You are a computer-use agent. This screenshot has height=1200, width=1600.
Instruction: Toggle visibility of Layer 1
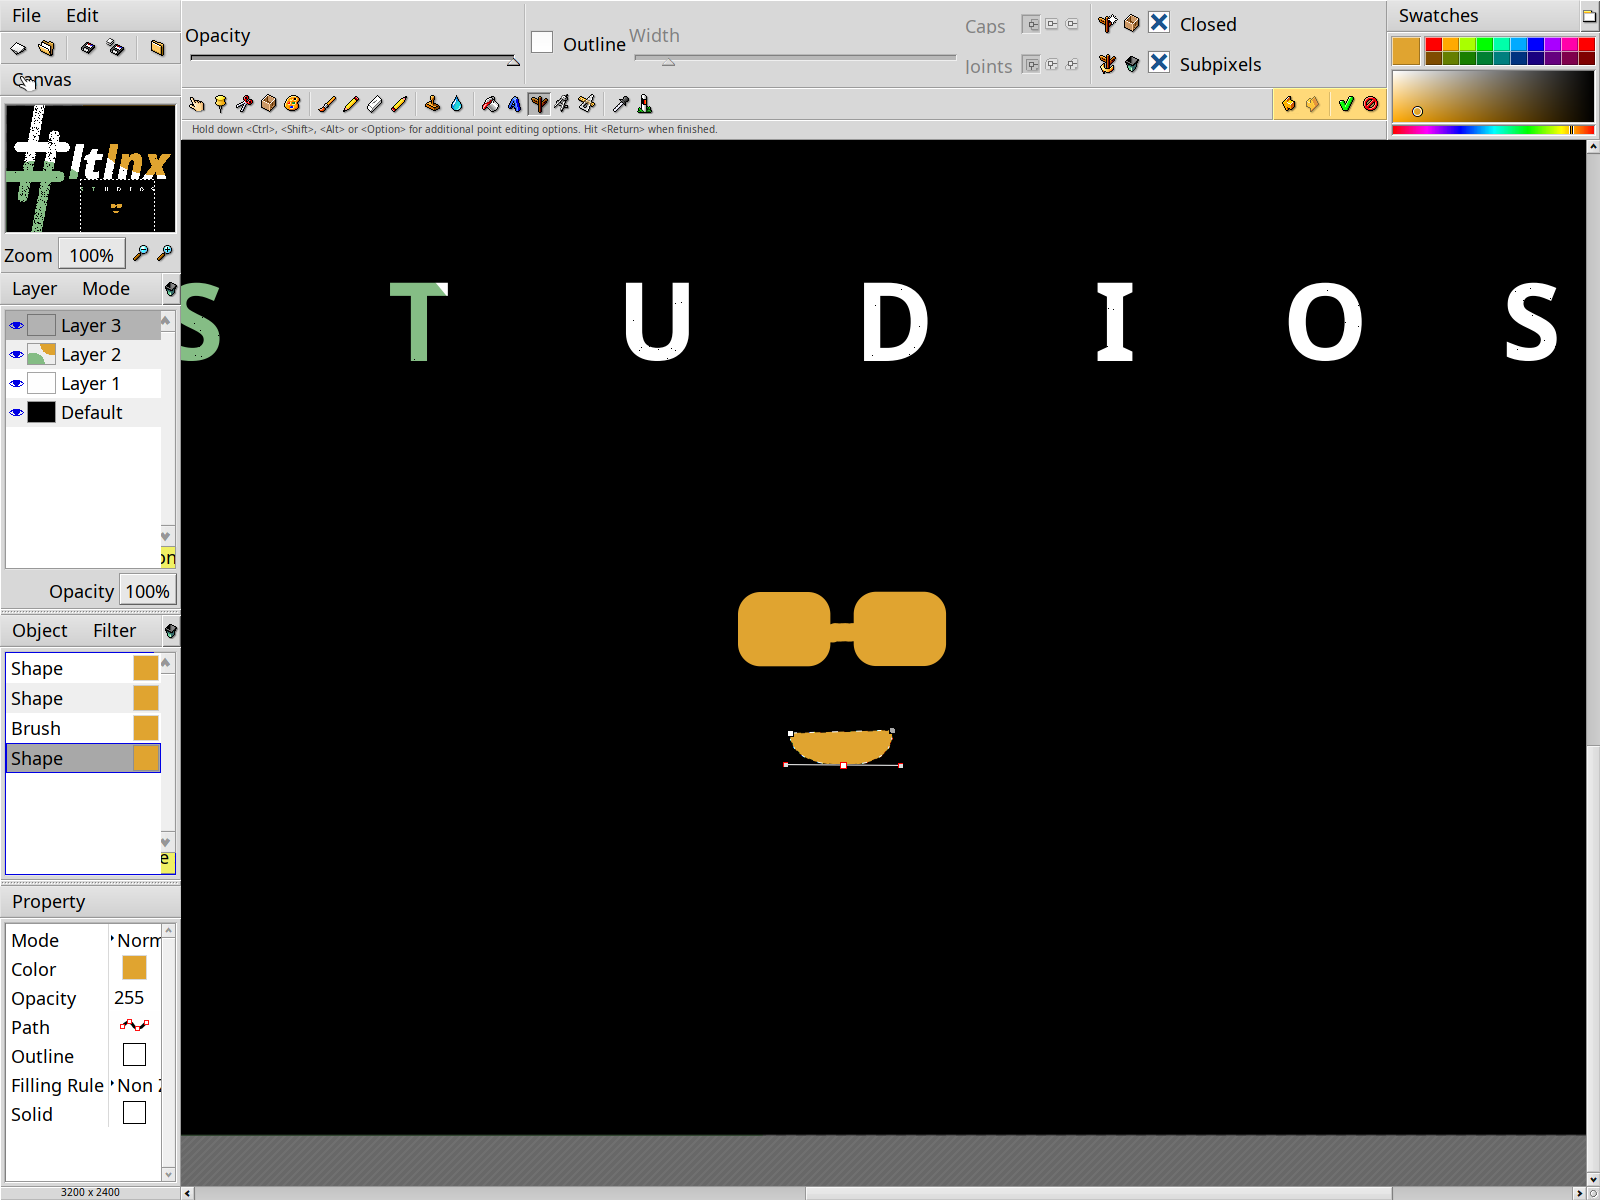17,383
